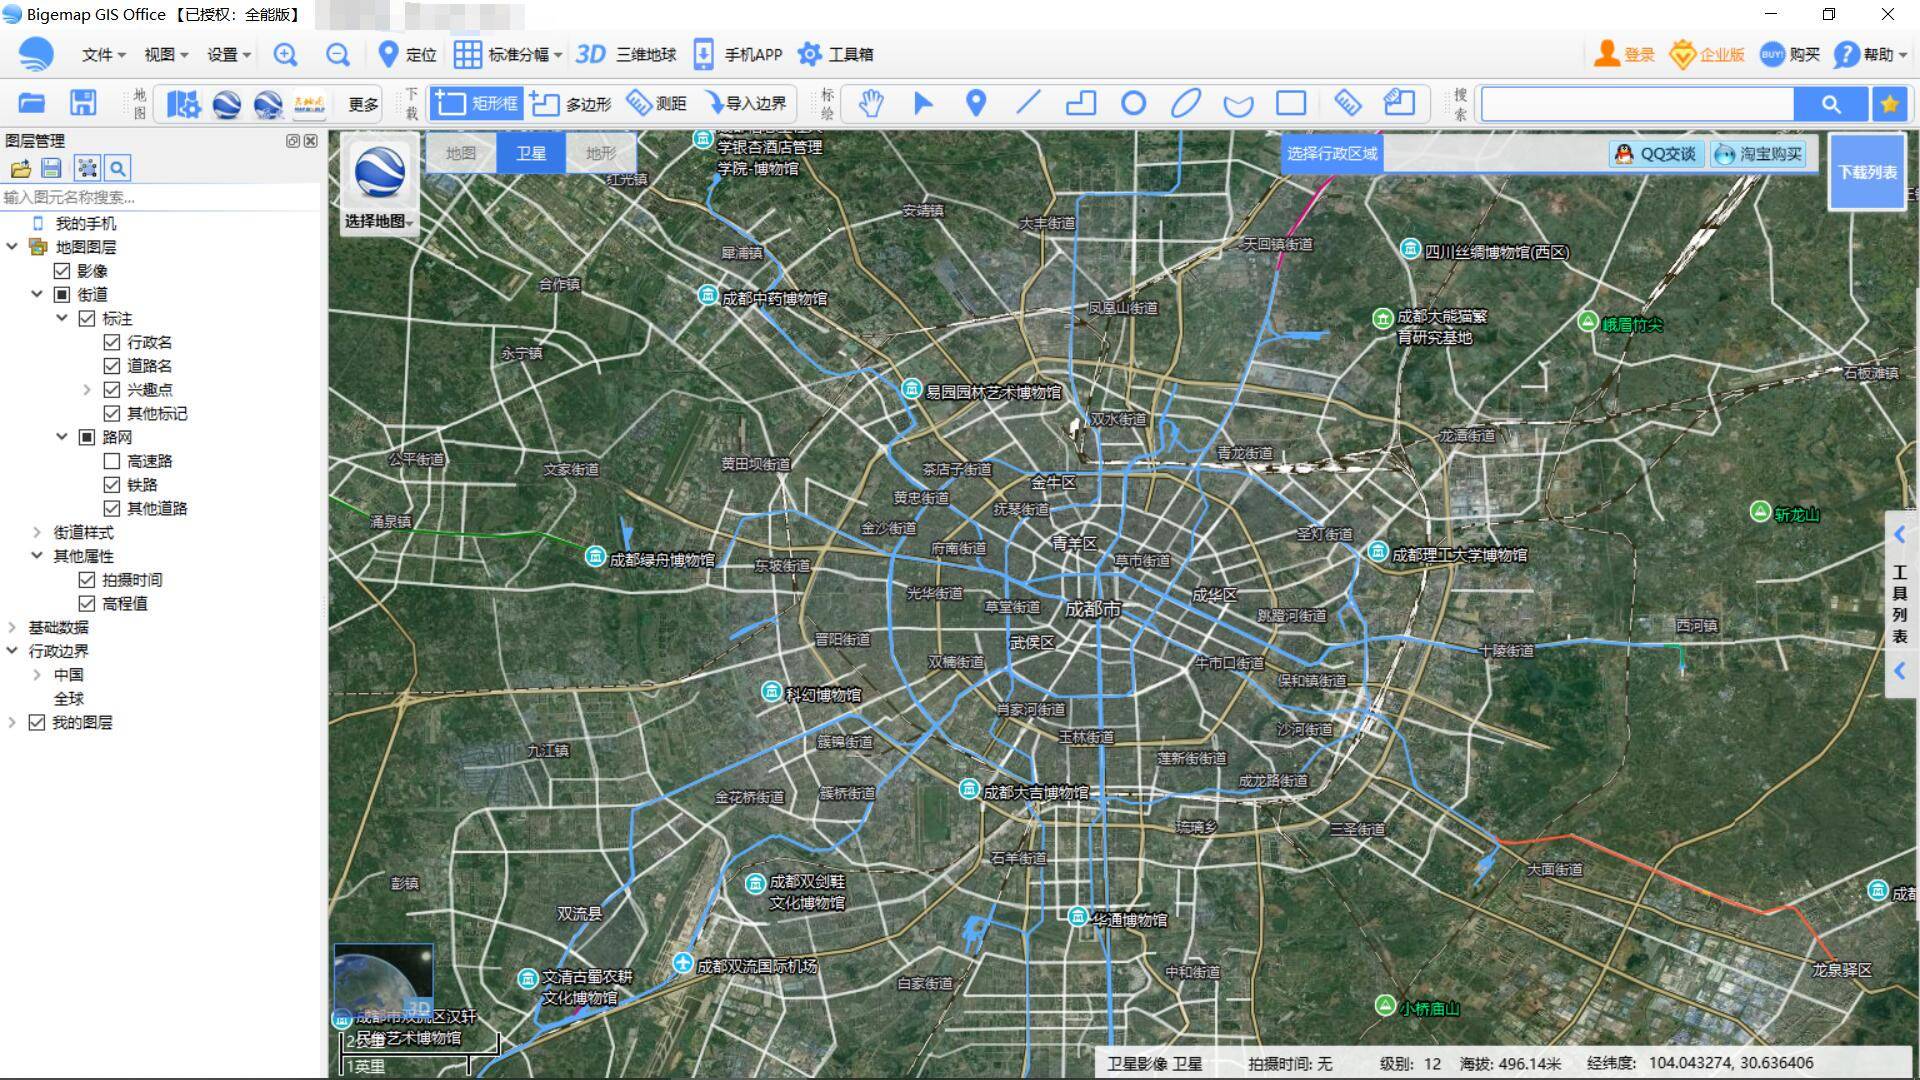This screenshot has width=1920, height=1080.
Task: Open the 标准分幅 dropdown
Action: coord(508,55)
